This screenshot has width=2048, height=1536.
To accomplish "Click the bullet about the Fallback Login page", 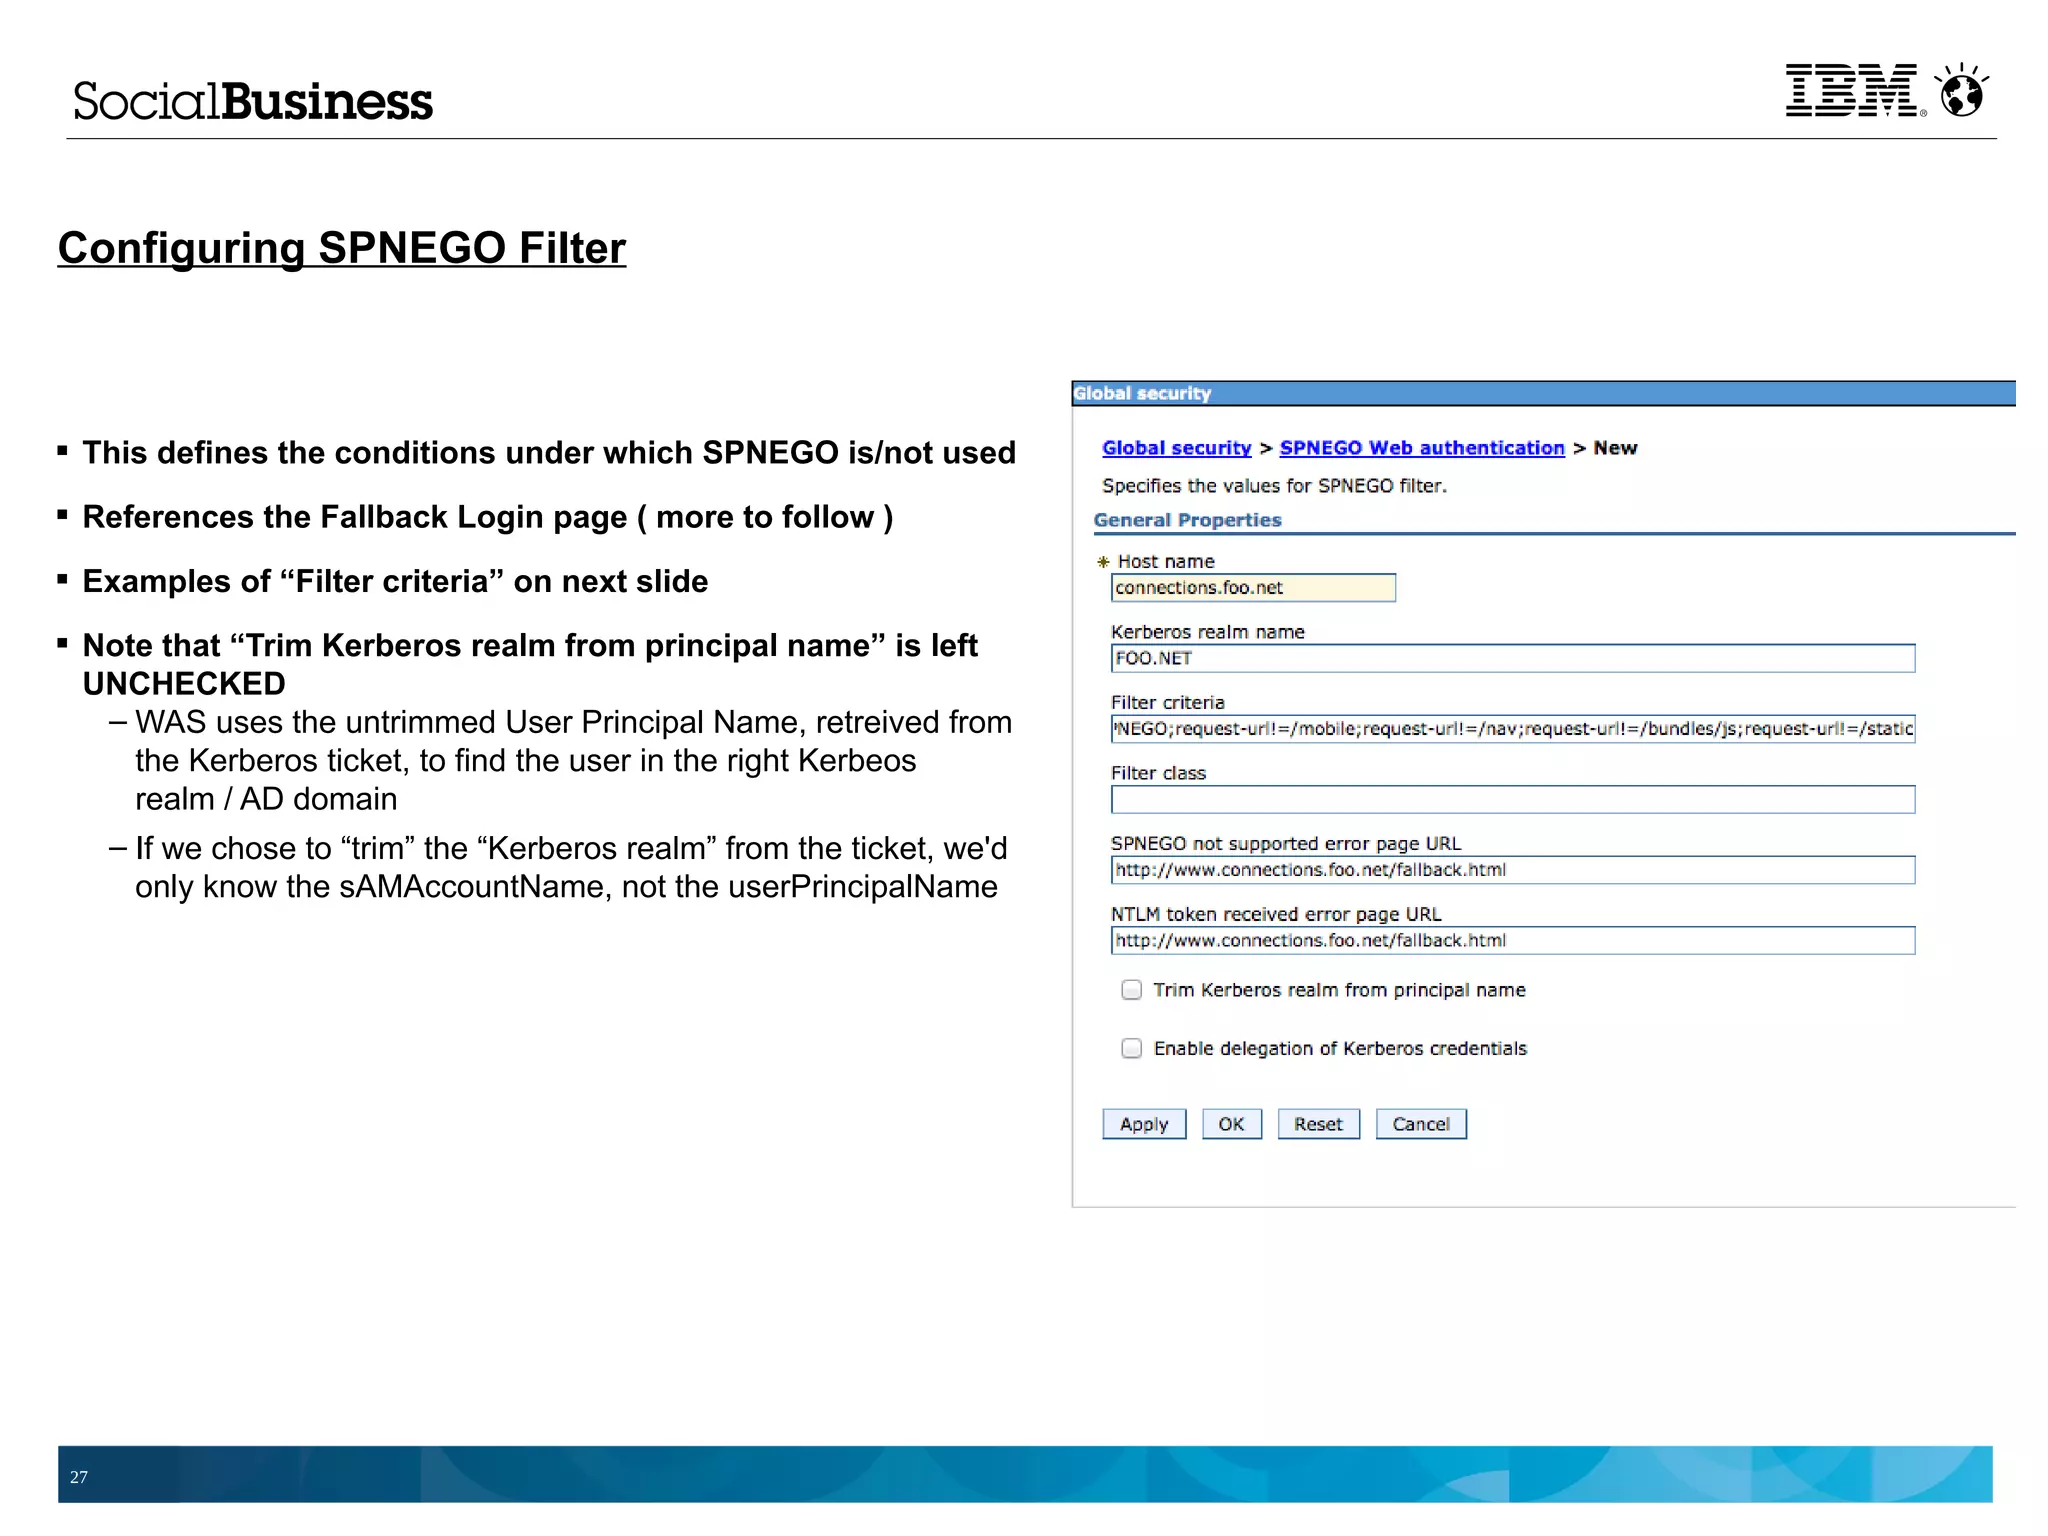I will pos(488,517).
